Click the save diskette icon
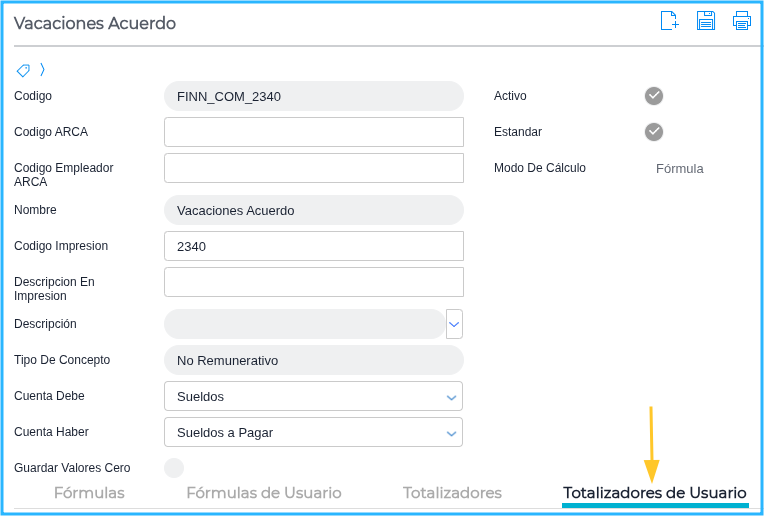Screen dimensions: 764x516 tap(706, 21)
